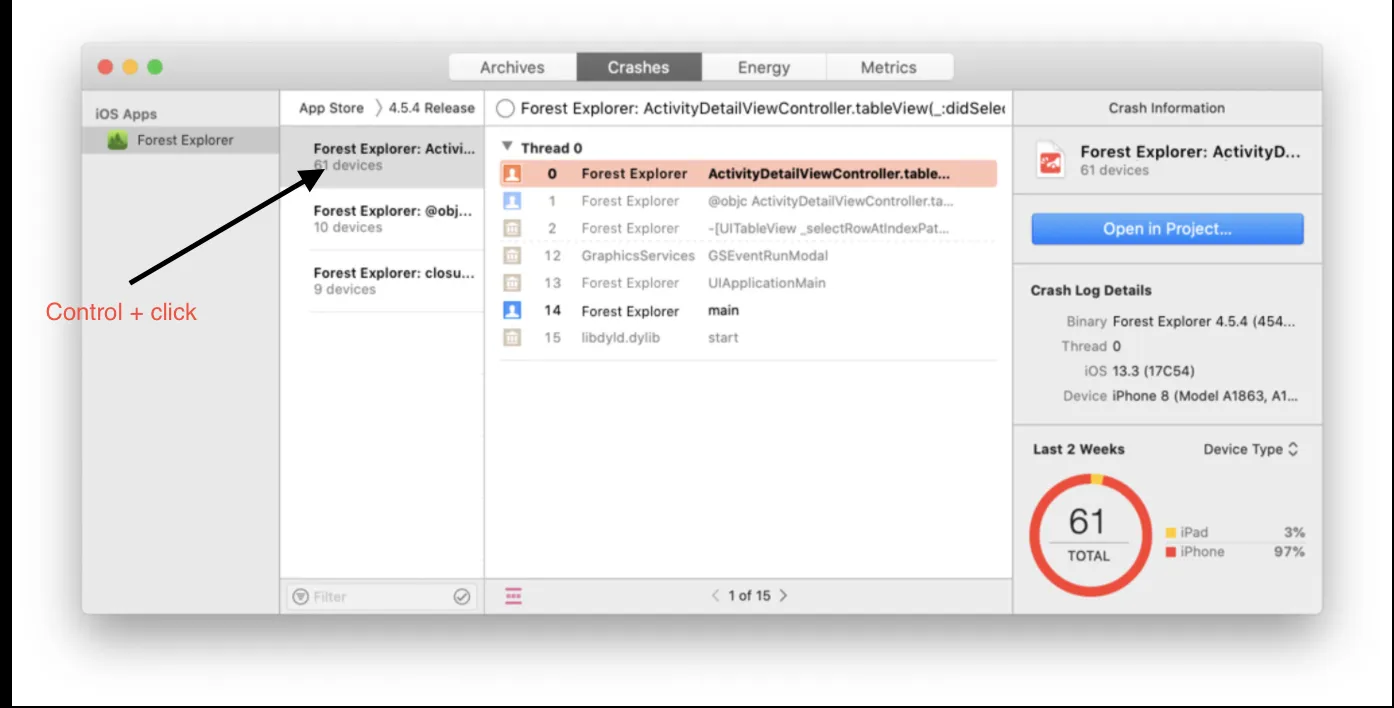
Task: Click the yellow iPad legend swatch
Action: pyautogui.click(x=1171, y=533)
